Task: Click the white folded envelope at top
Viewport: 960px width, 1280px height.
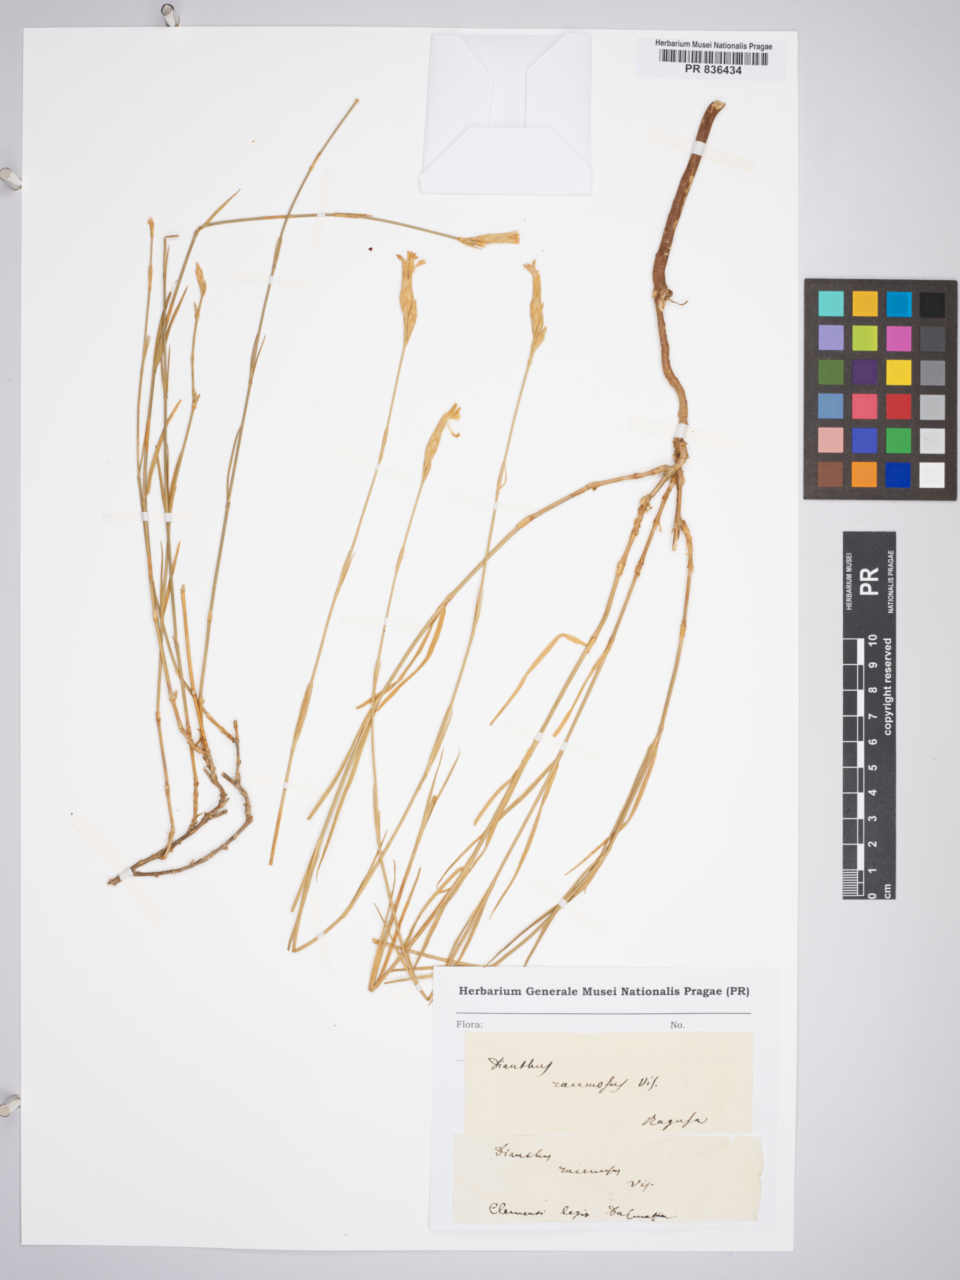Action: pyautogui.click(x=507, y=112)
